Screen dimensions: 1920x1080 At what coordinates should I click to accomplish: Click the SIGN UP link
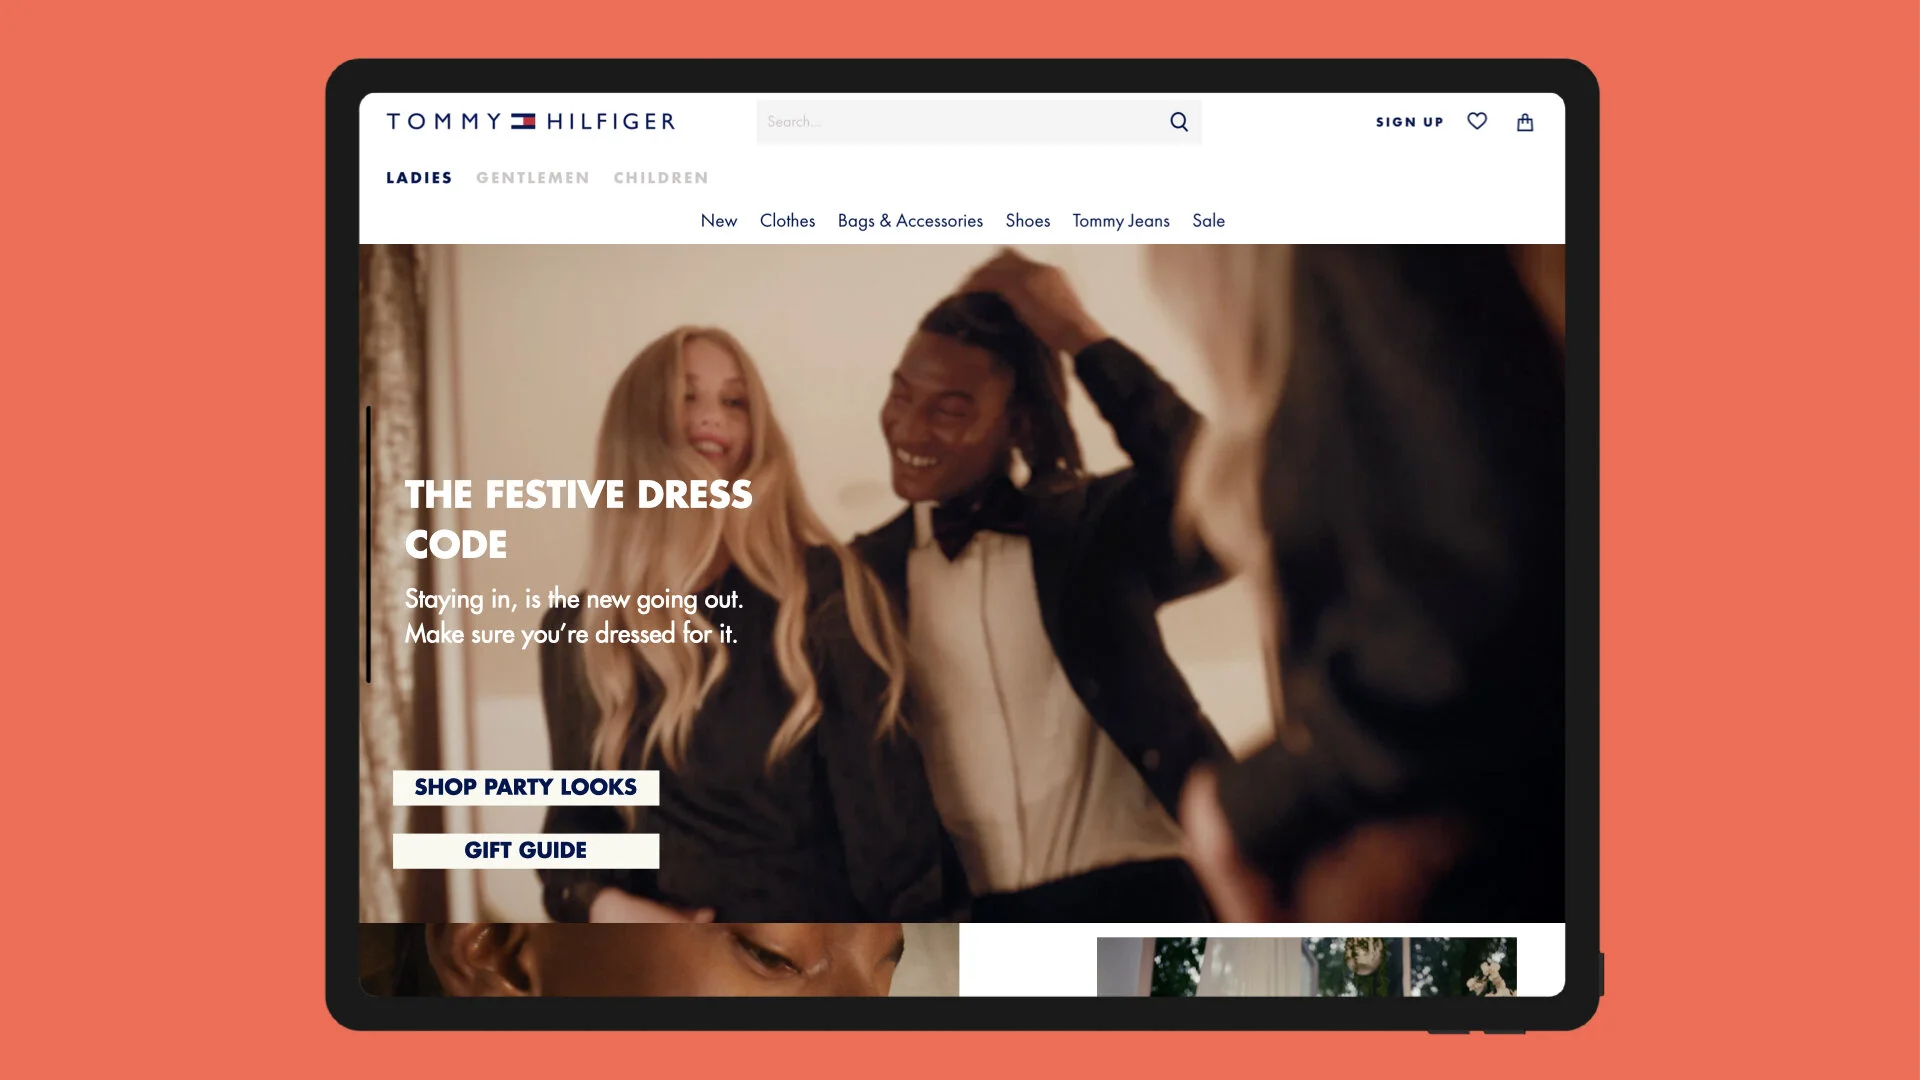(1409, 122)
